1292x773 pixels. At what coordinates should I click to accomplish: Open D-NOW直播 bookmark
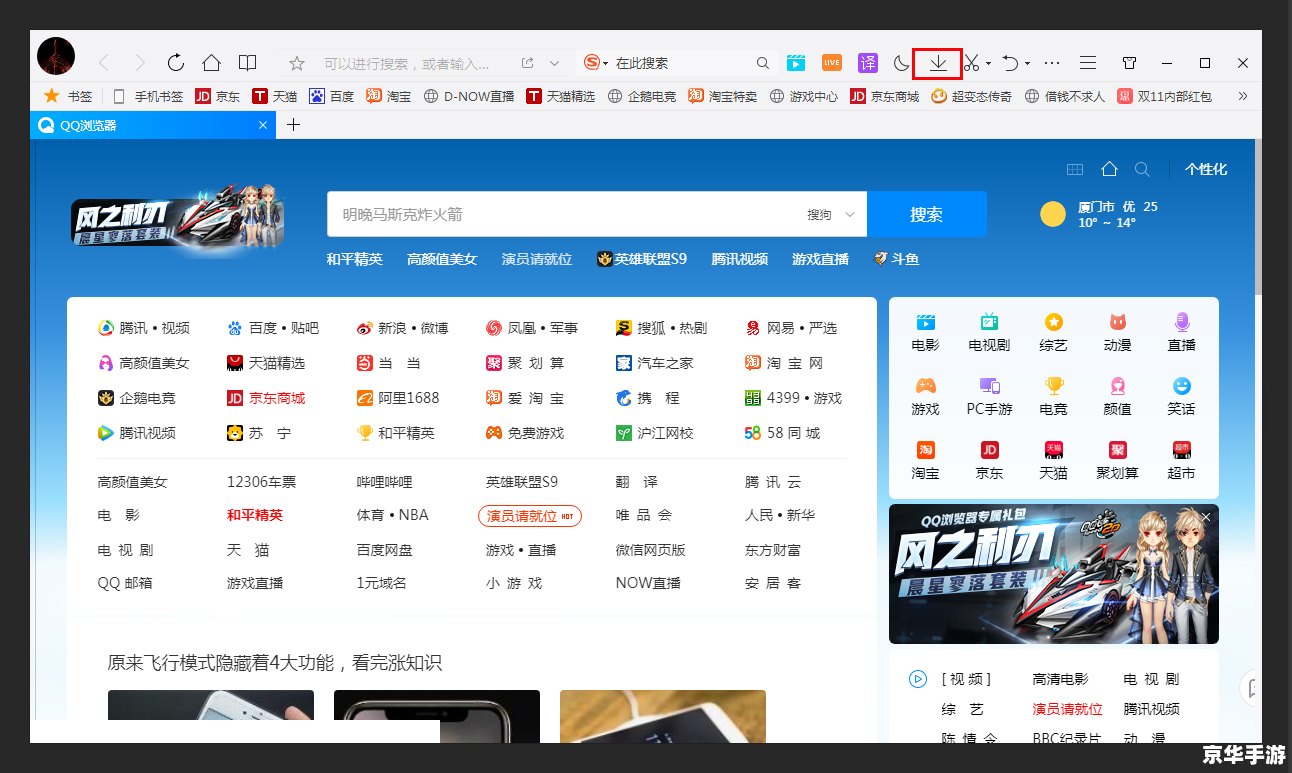(x=469, y=96)
